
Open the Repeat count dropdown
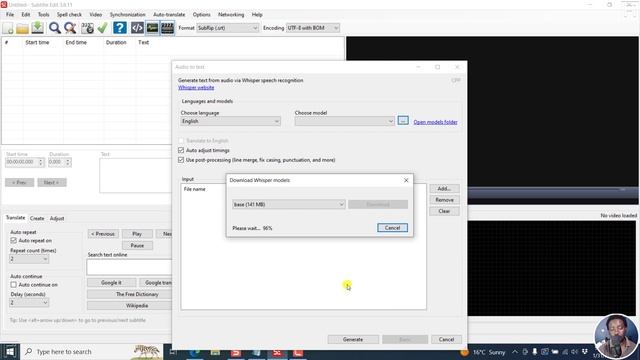coord(29,259)
